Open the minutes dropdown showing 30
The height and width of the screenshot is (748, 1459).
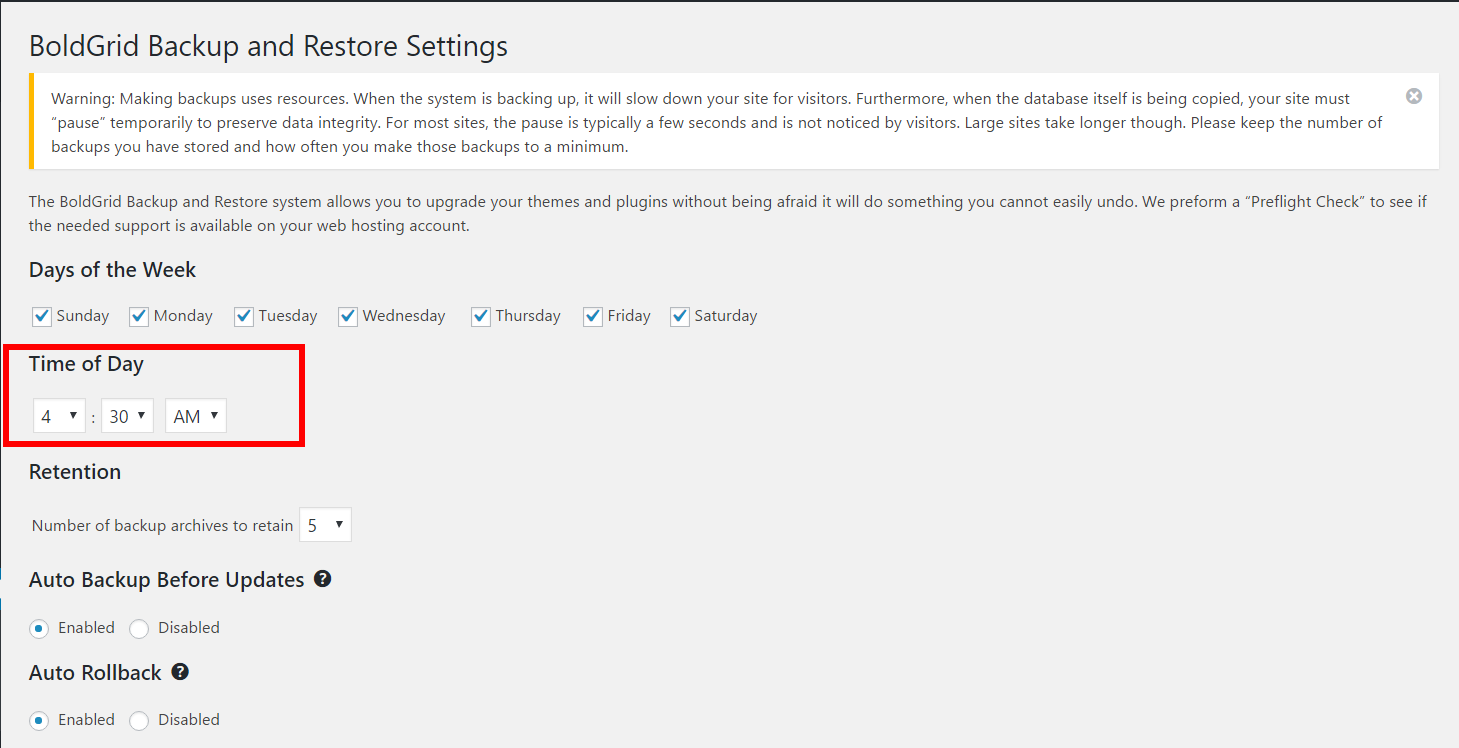(127, 416)
